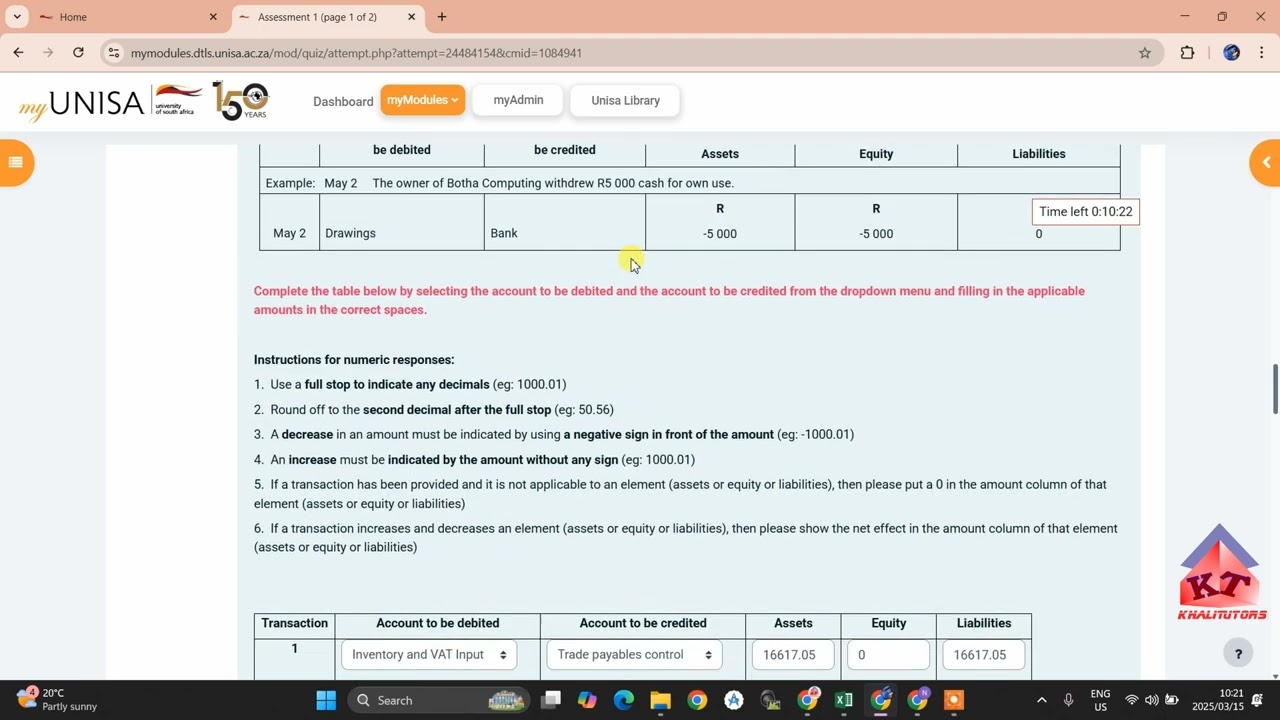Open the Chrome profile avatar
This screenshot has width=1280, height=720.
pos(1232,53)
